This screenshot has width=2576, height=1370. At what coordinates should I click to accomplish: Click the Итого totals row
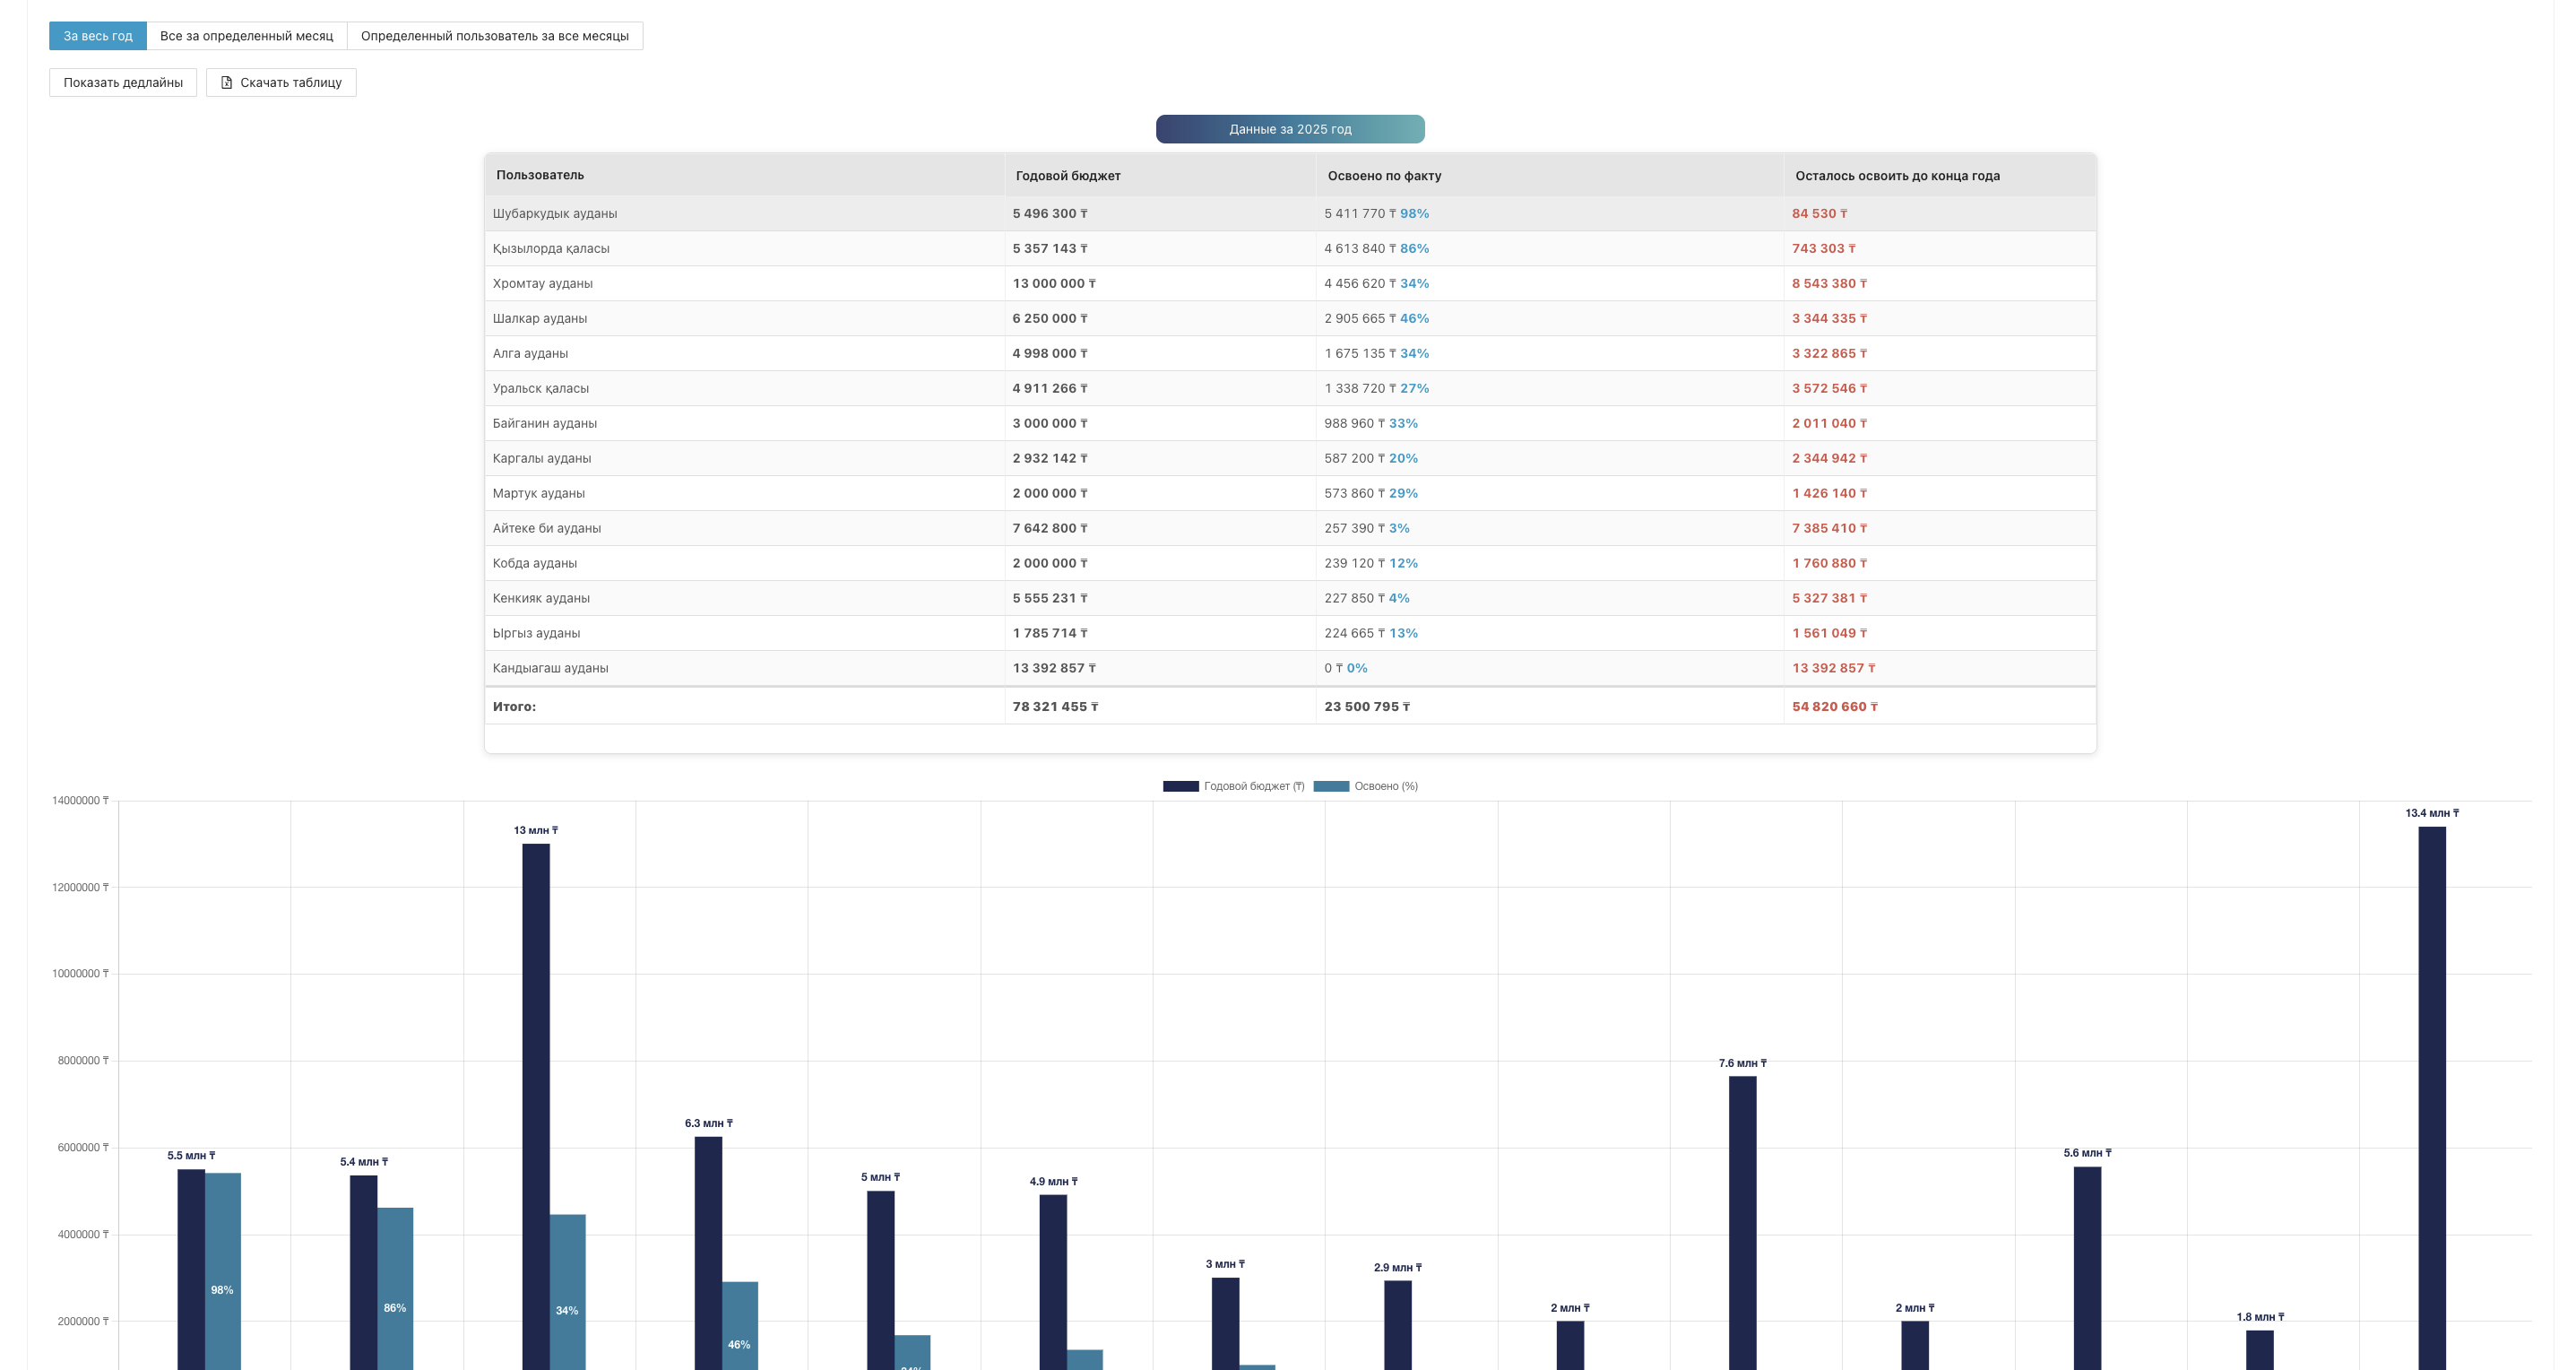click(1000, 706)
